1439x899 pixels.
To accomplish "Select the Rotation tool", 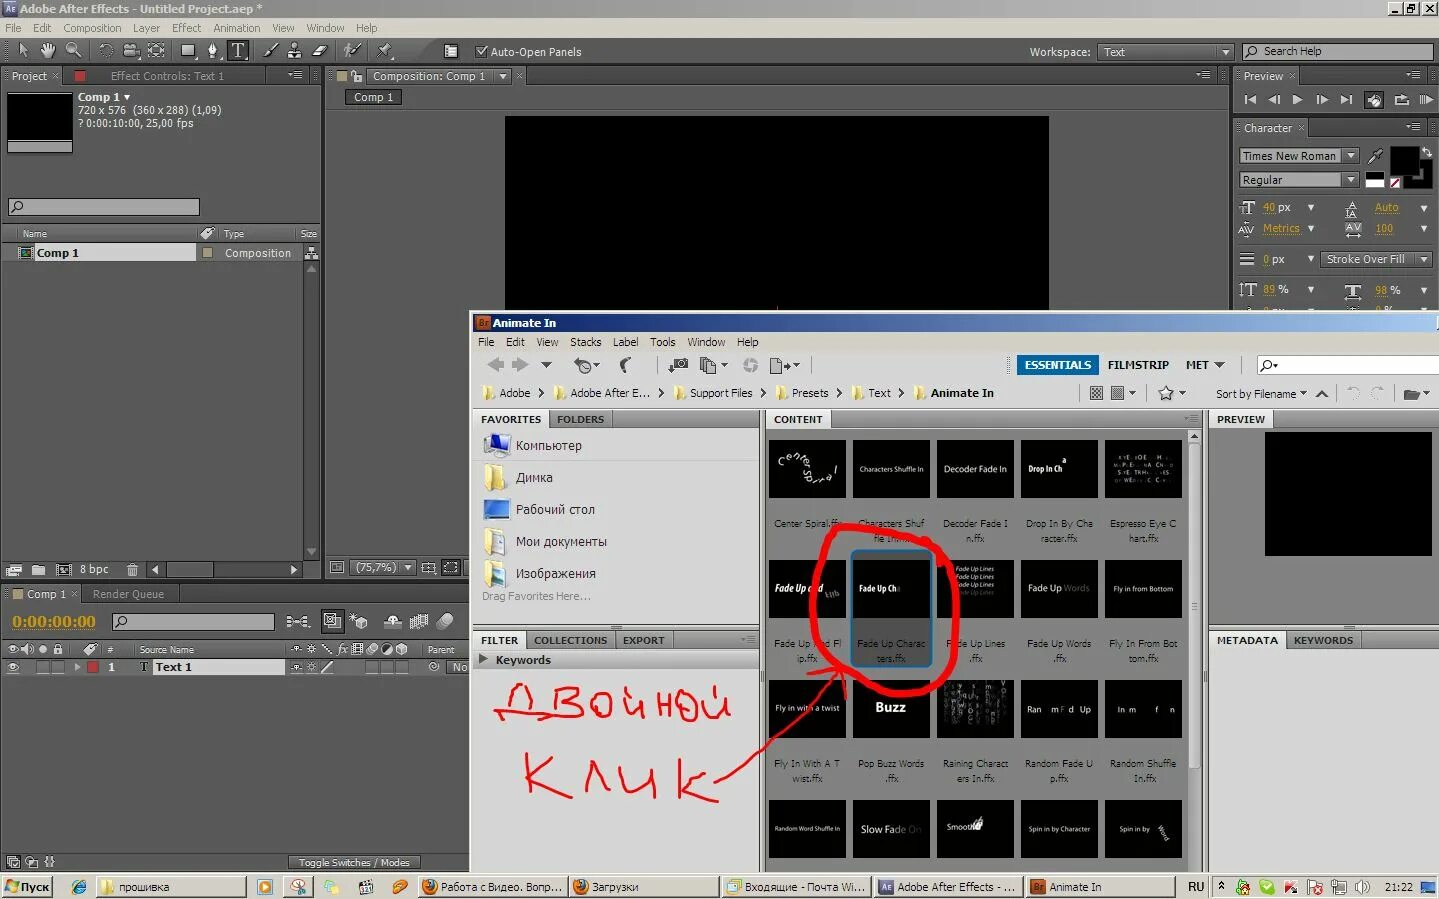I will [105, 51].
